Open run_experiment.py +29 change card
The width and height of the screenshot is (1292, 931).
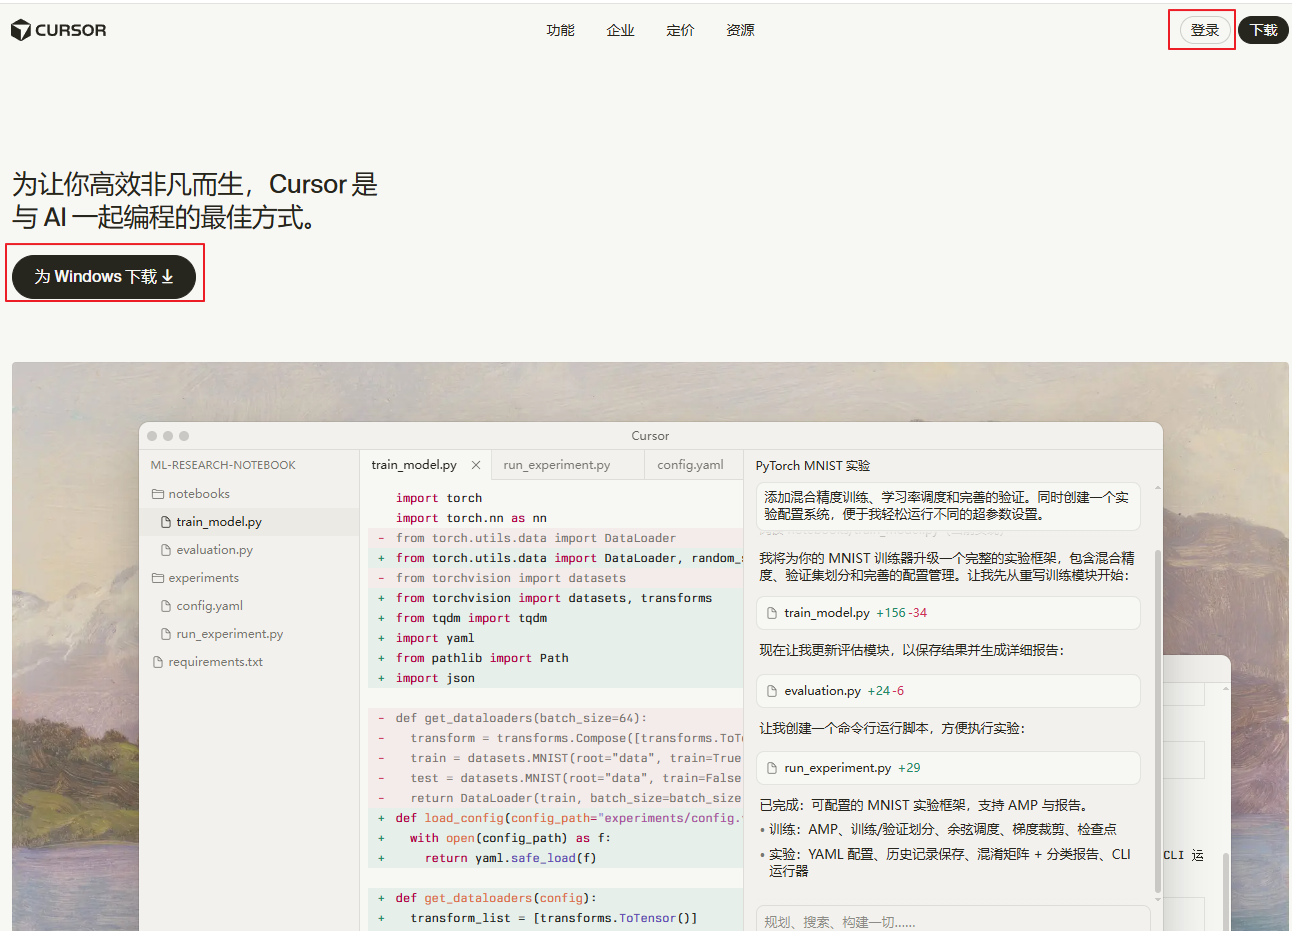(949, 768)
